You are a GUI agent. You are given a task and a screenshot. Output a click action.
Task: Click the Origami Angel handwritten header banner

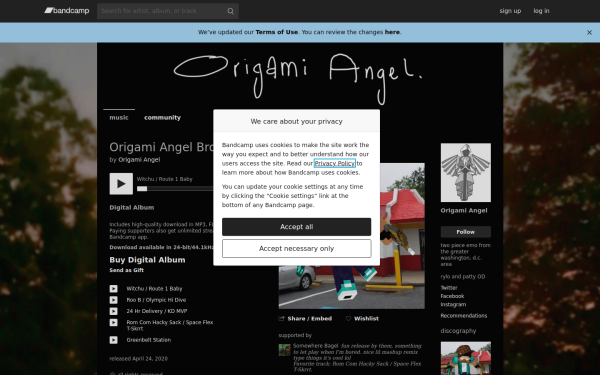point(298,78)
